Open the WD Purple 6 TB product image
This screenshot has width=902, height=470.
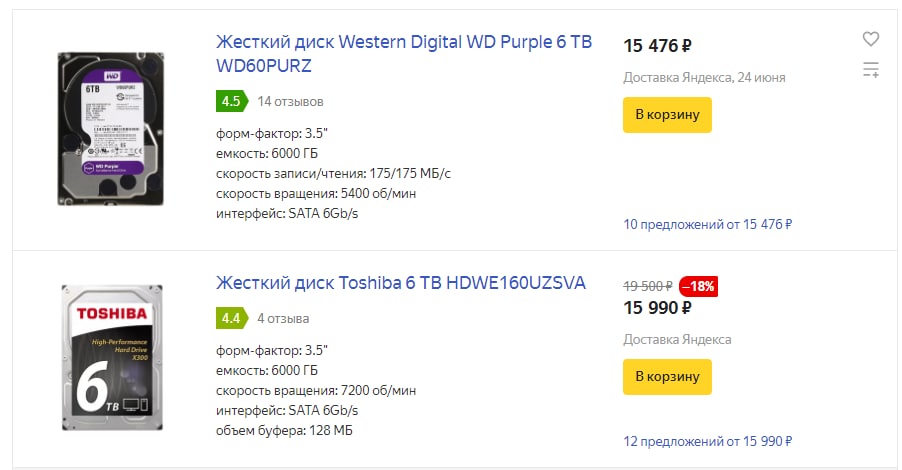pos(110,129)
